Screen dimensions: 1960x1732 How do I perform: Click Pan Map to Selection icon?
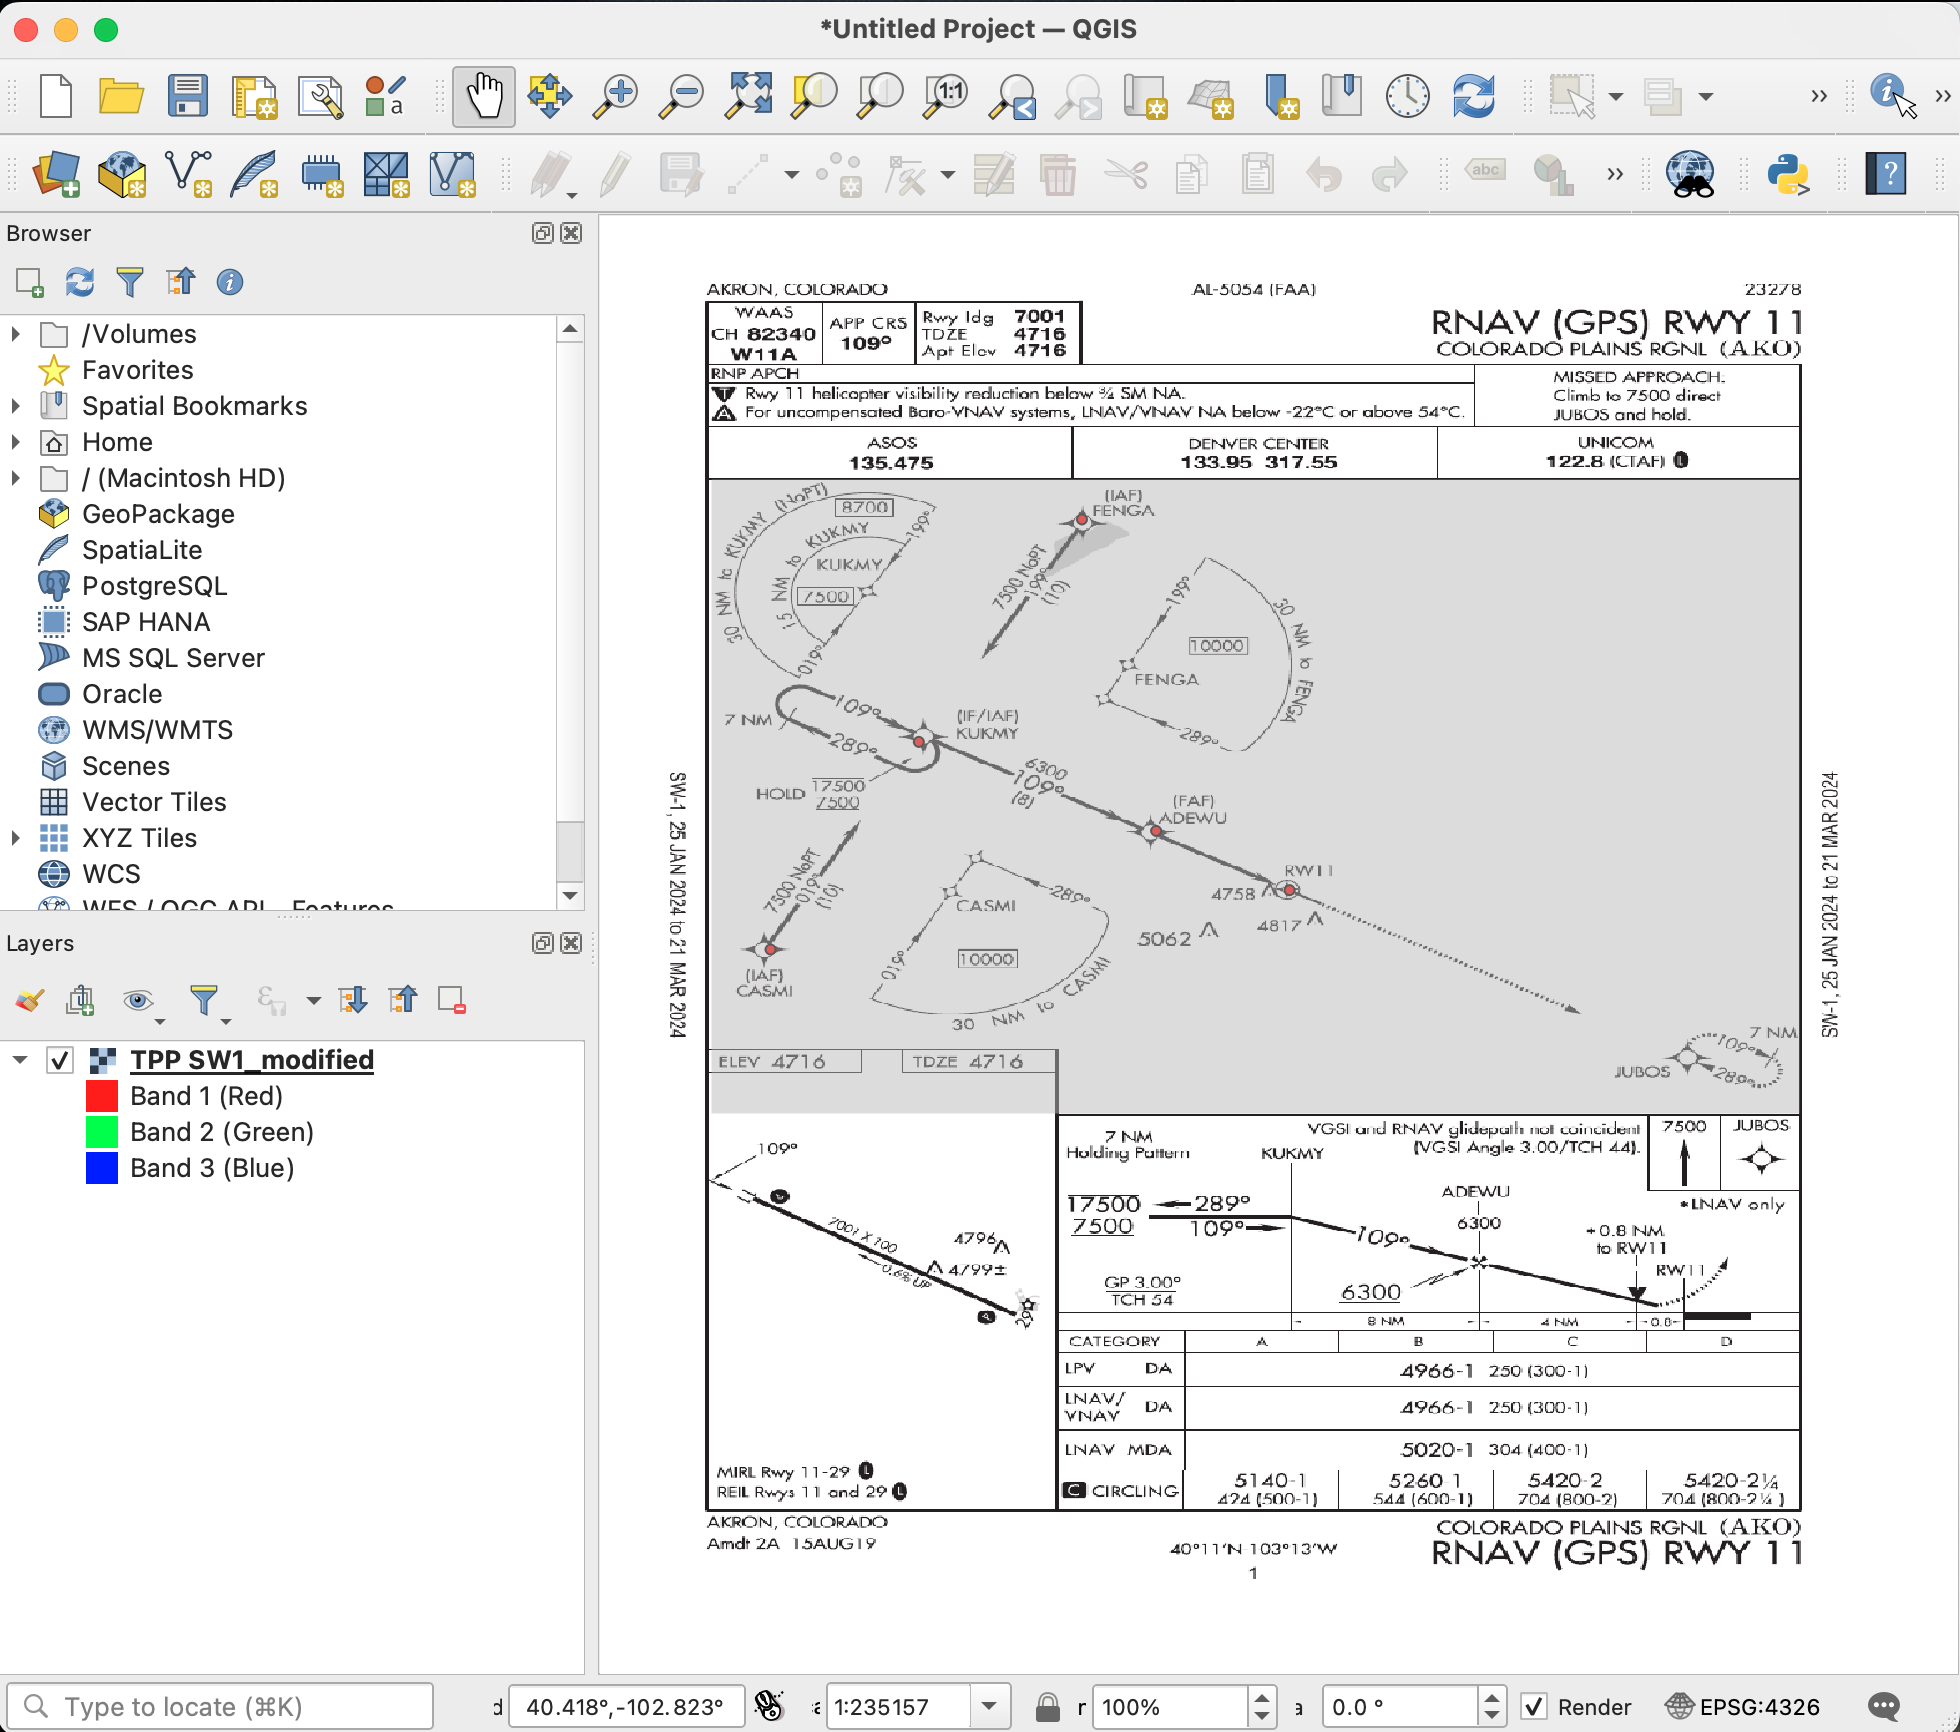(549, 96)
